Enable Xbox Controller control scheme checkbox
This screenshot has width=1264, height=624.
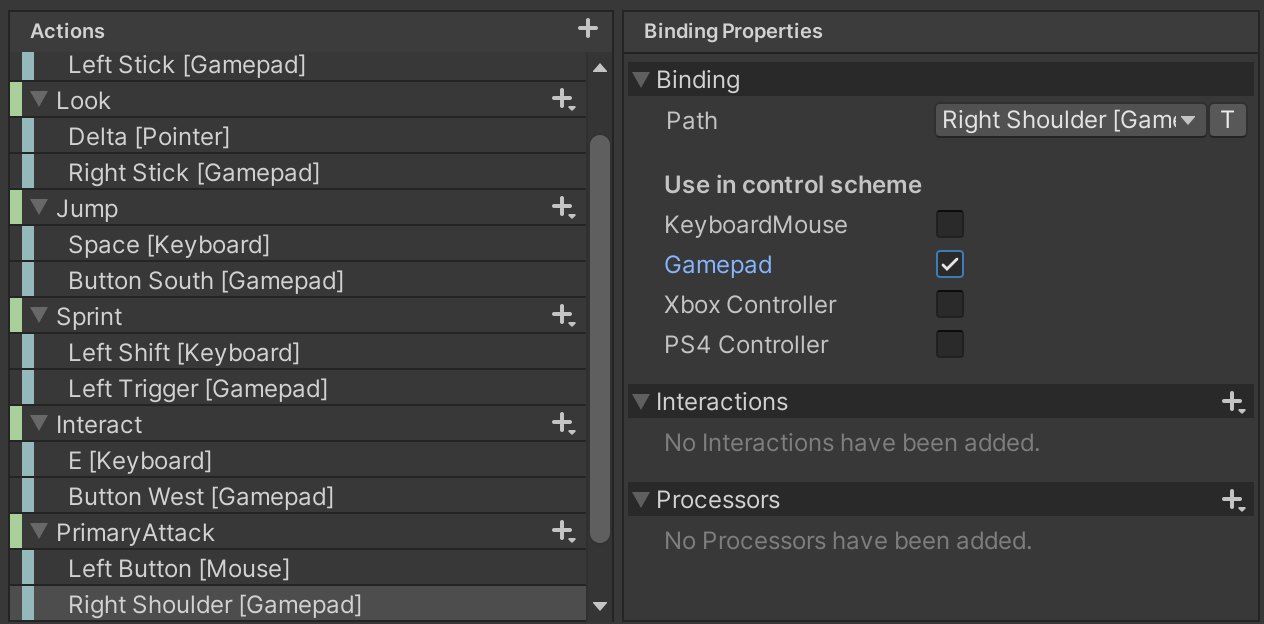click(949, 304)
